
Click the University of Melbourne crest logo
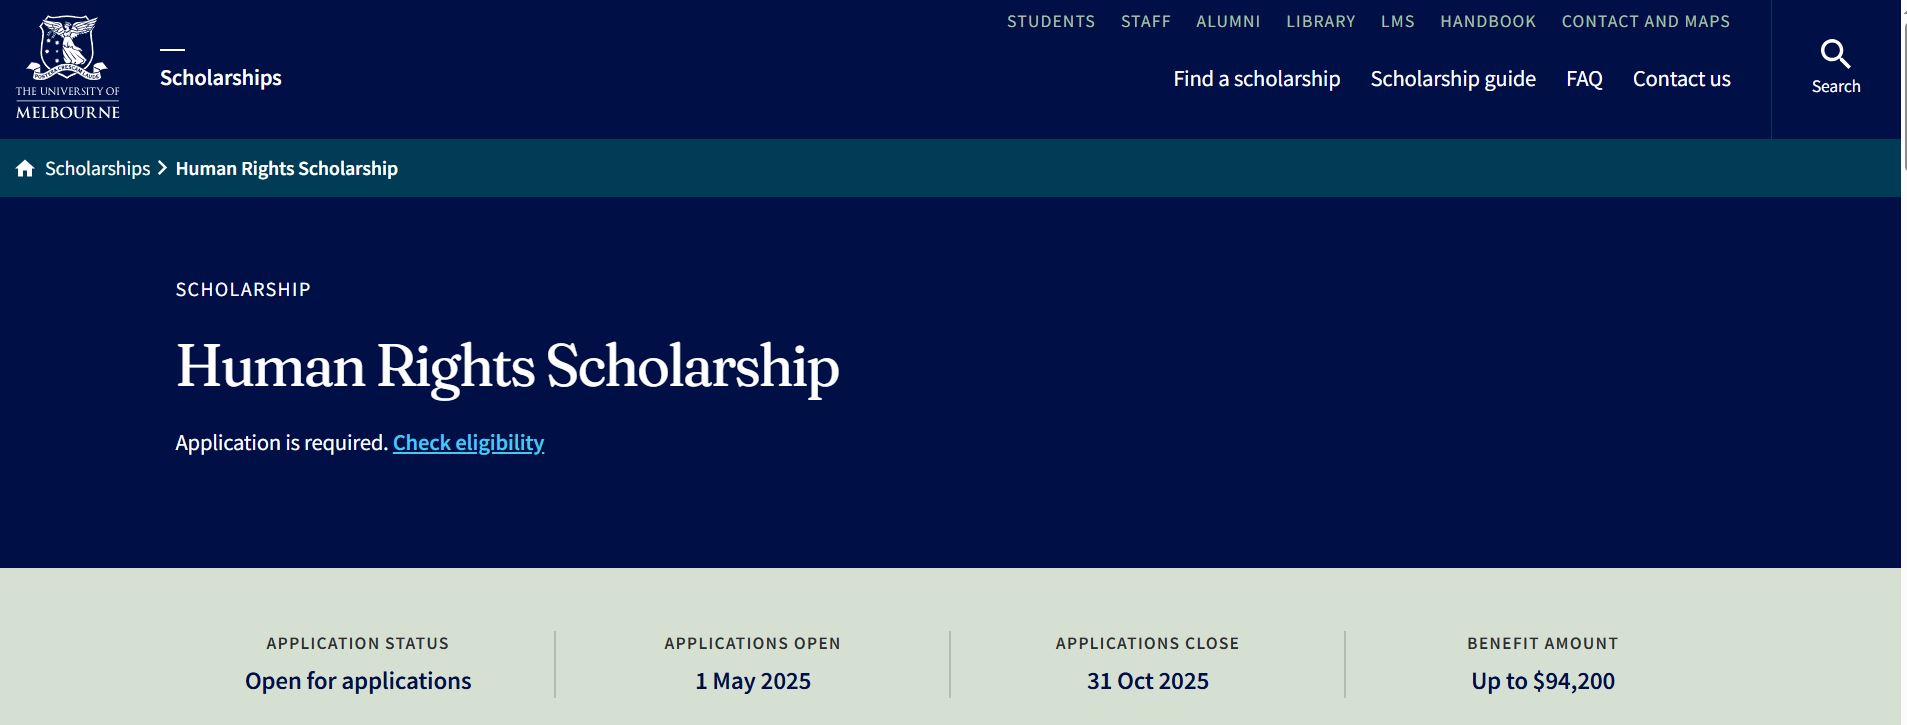pos(68,67)
